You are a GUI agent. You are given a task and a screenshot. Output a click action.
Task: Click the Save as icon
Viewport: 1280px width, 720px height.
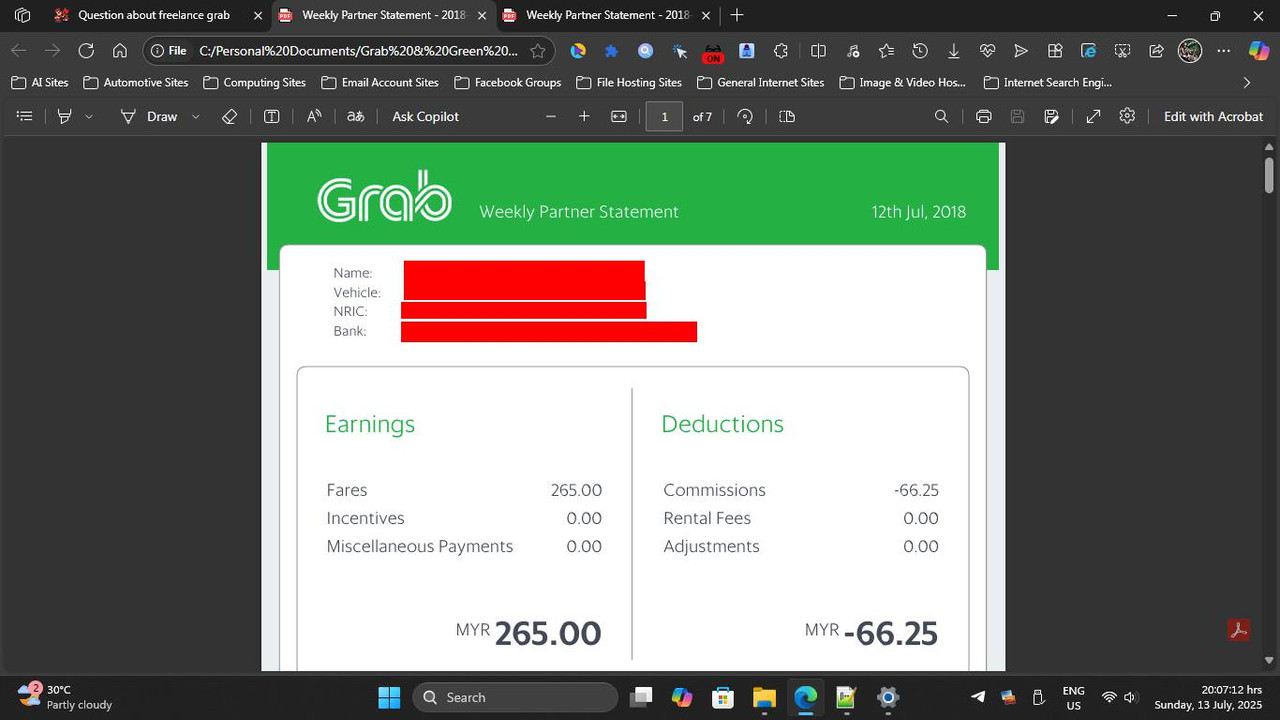(x=1051, y=117)
